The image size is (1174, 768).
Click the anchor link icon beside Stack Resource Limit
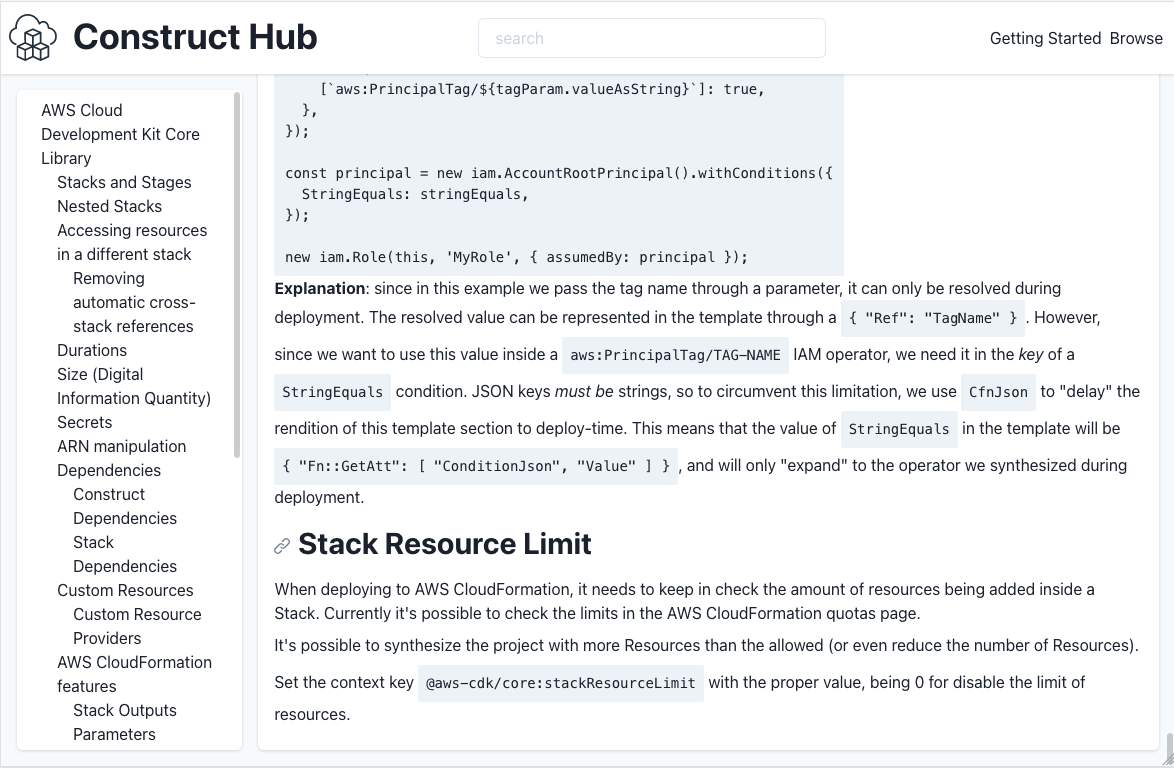click(282, 545)
